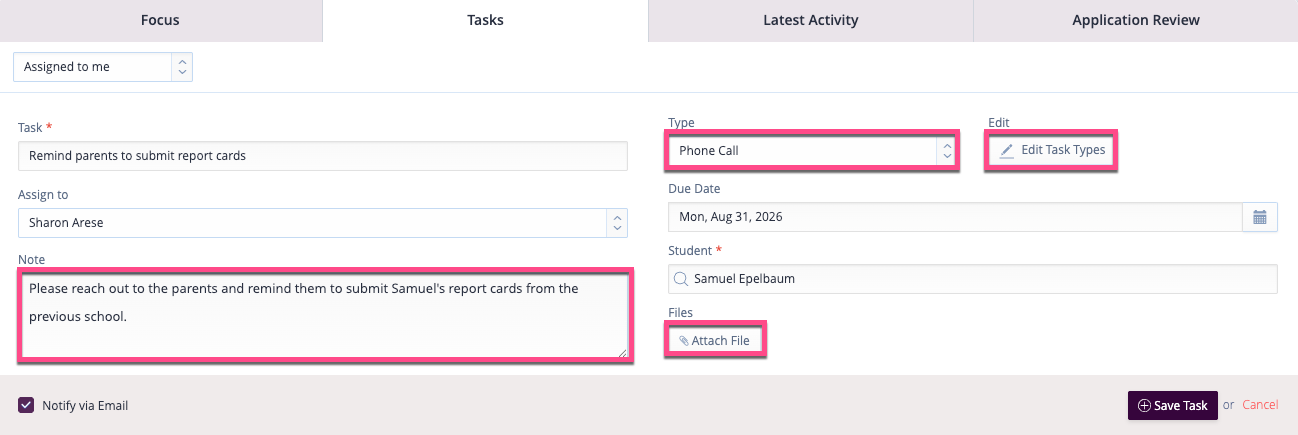Uncheck Notify via Email checkbox
Screen dimensions: 1298x435
26,405
